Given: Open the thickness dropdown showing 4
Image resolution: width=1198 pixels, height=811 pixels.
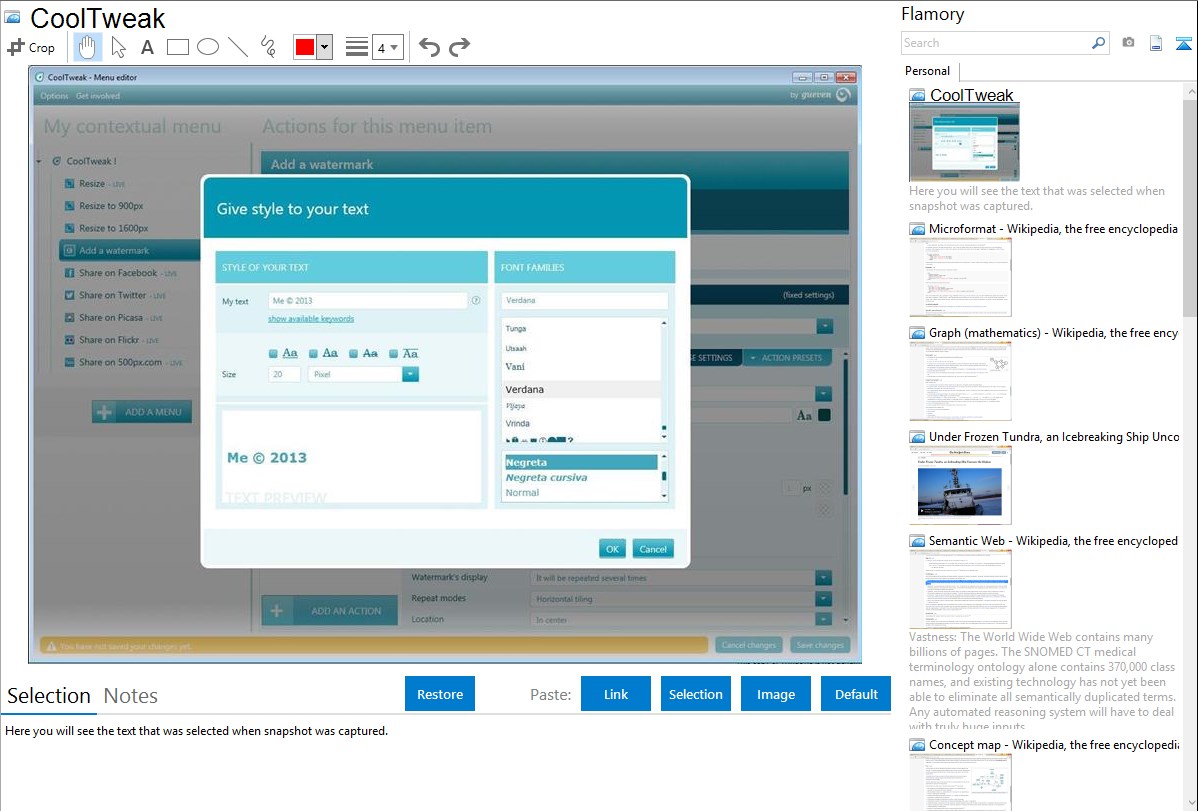Looking at the screenshot, I should (x=388, y=47).
